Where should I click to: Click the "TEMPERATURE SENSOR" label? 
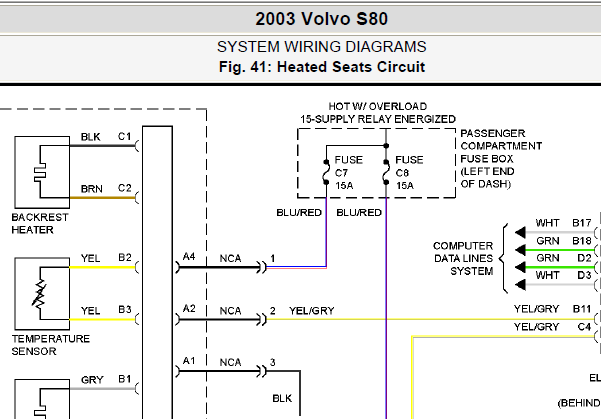[51, 345]
